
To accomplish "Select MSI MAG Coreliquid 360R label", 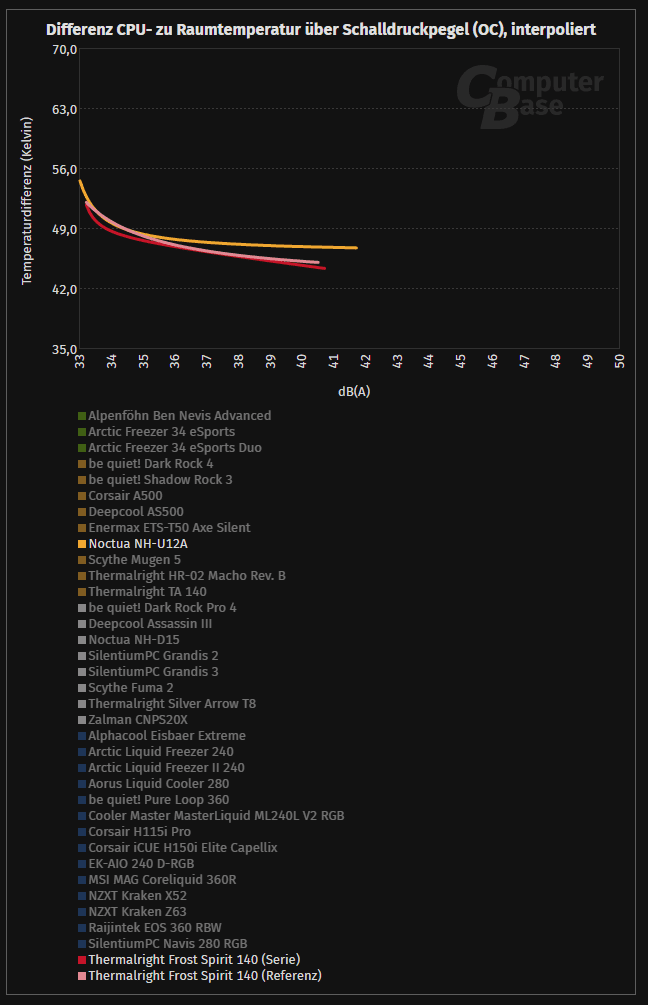I will pyautogui.click(x=162, y=880).
